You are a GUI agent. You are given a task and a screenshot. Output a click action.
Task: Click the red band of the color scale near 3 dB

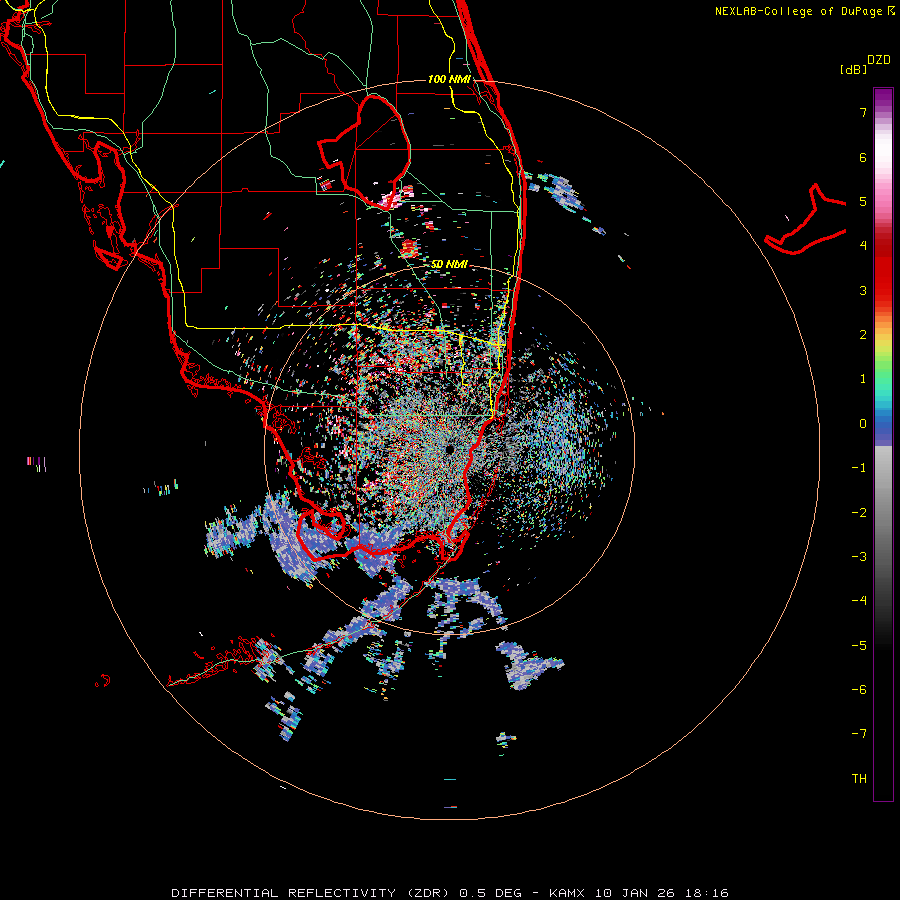[x=883, y=281]
